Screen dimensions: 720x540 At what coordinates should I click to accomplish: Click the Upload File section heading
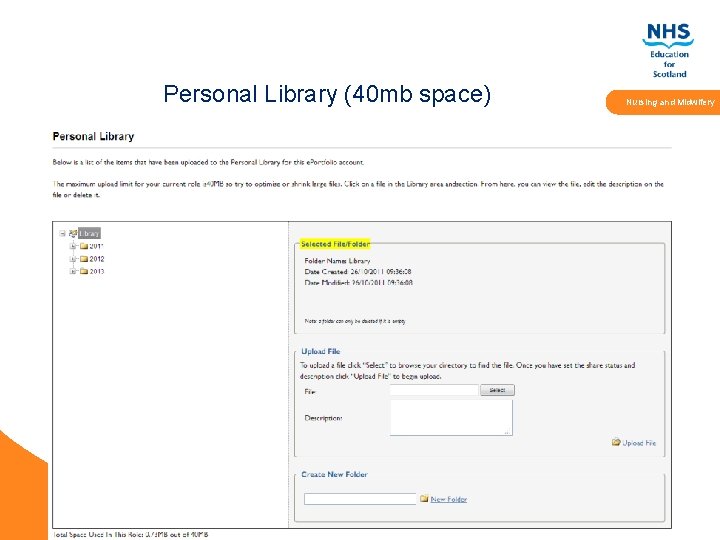tap(321, 351)
